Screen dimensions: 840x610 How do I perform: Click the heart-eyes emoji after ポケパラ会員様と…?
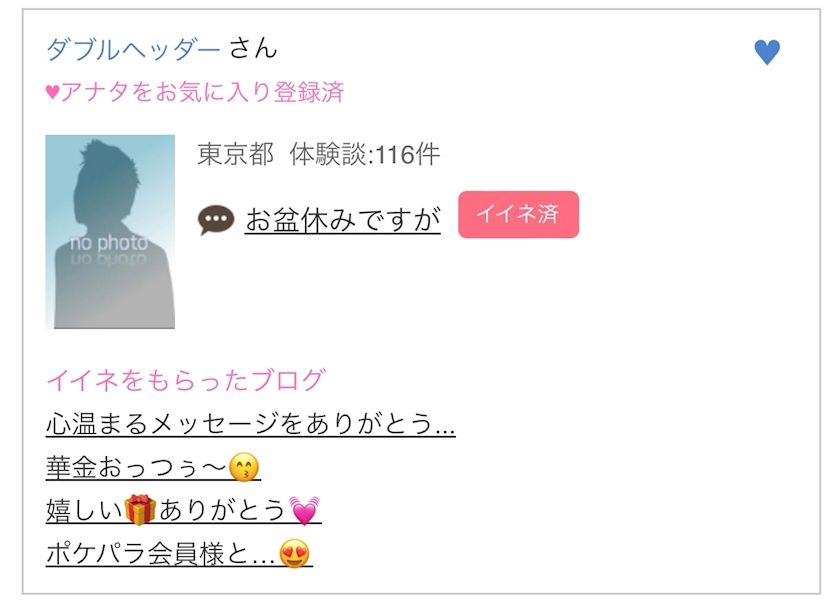click(295, 553)
